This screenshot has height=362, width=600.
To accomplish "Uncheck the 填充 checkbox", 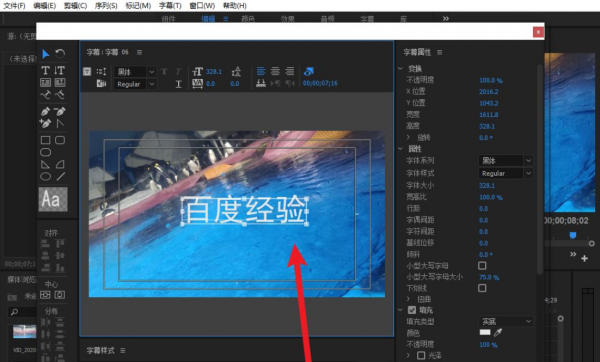I will click(412, 310).
